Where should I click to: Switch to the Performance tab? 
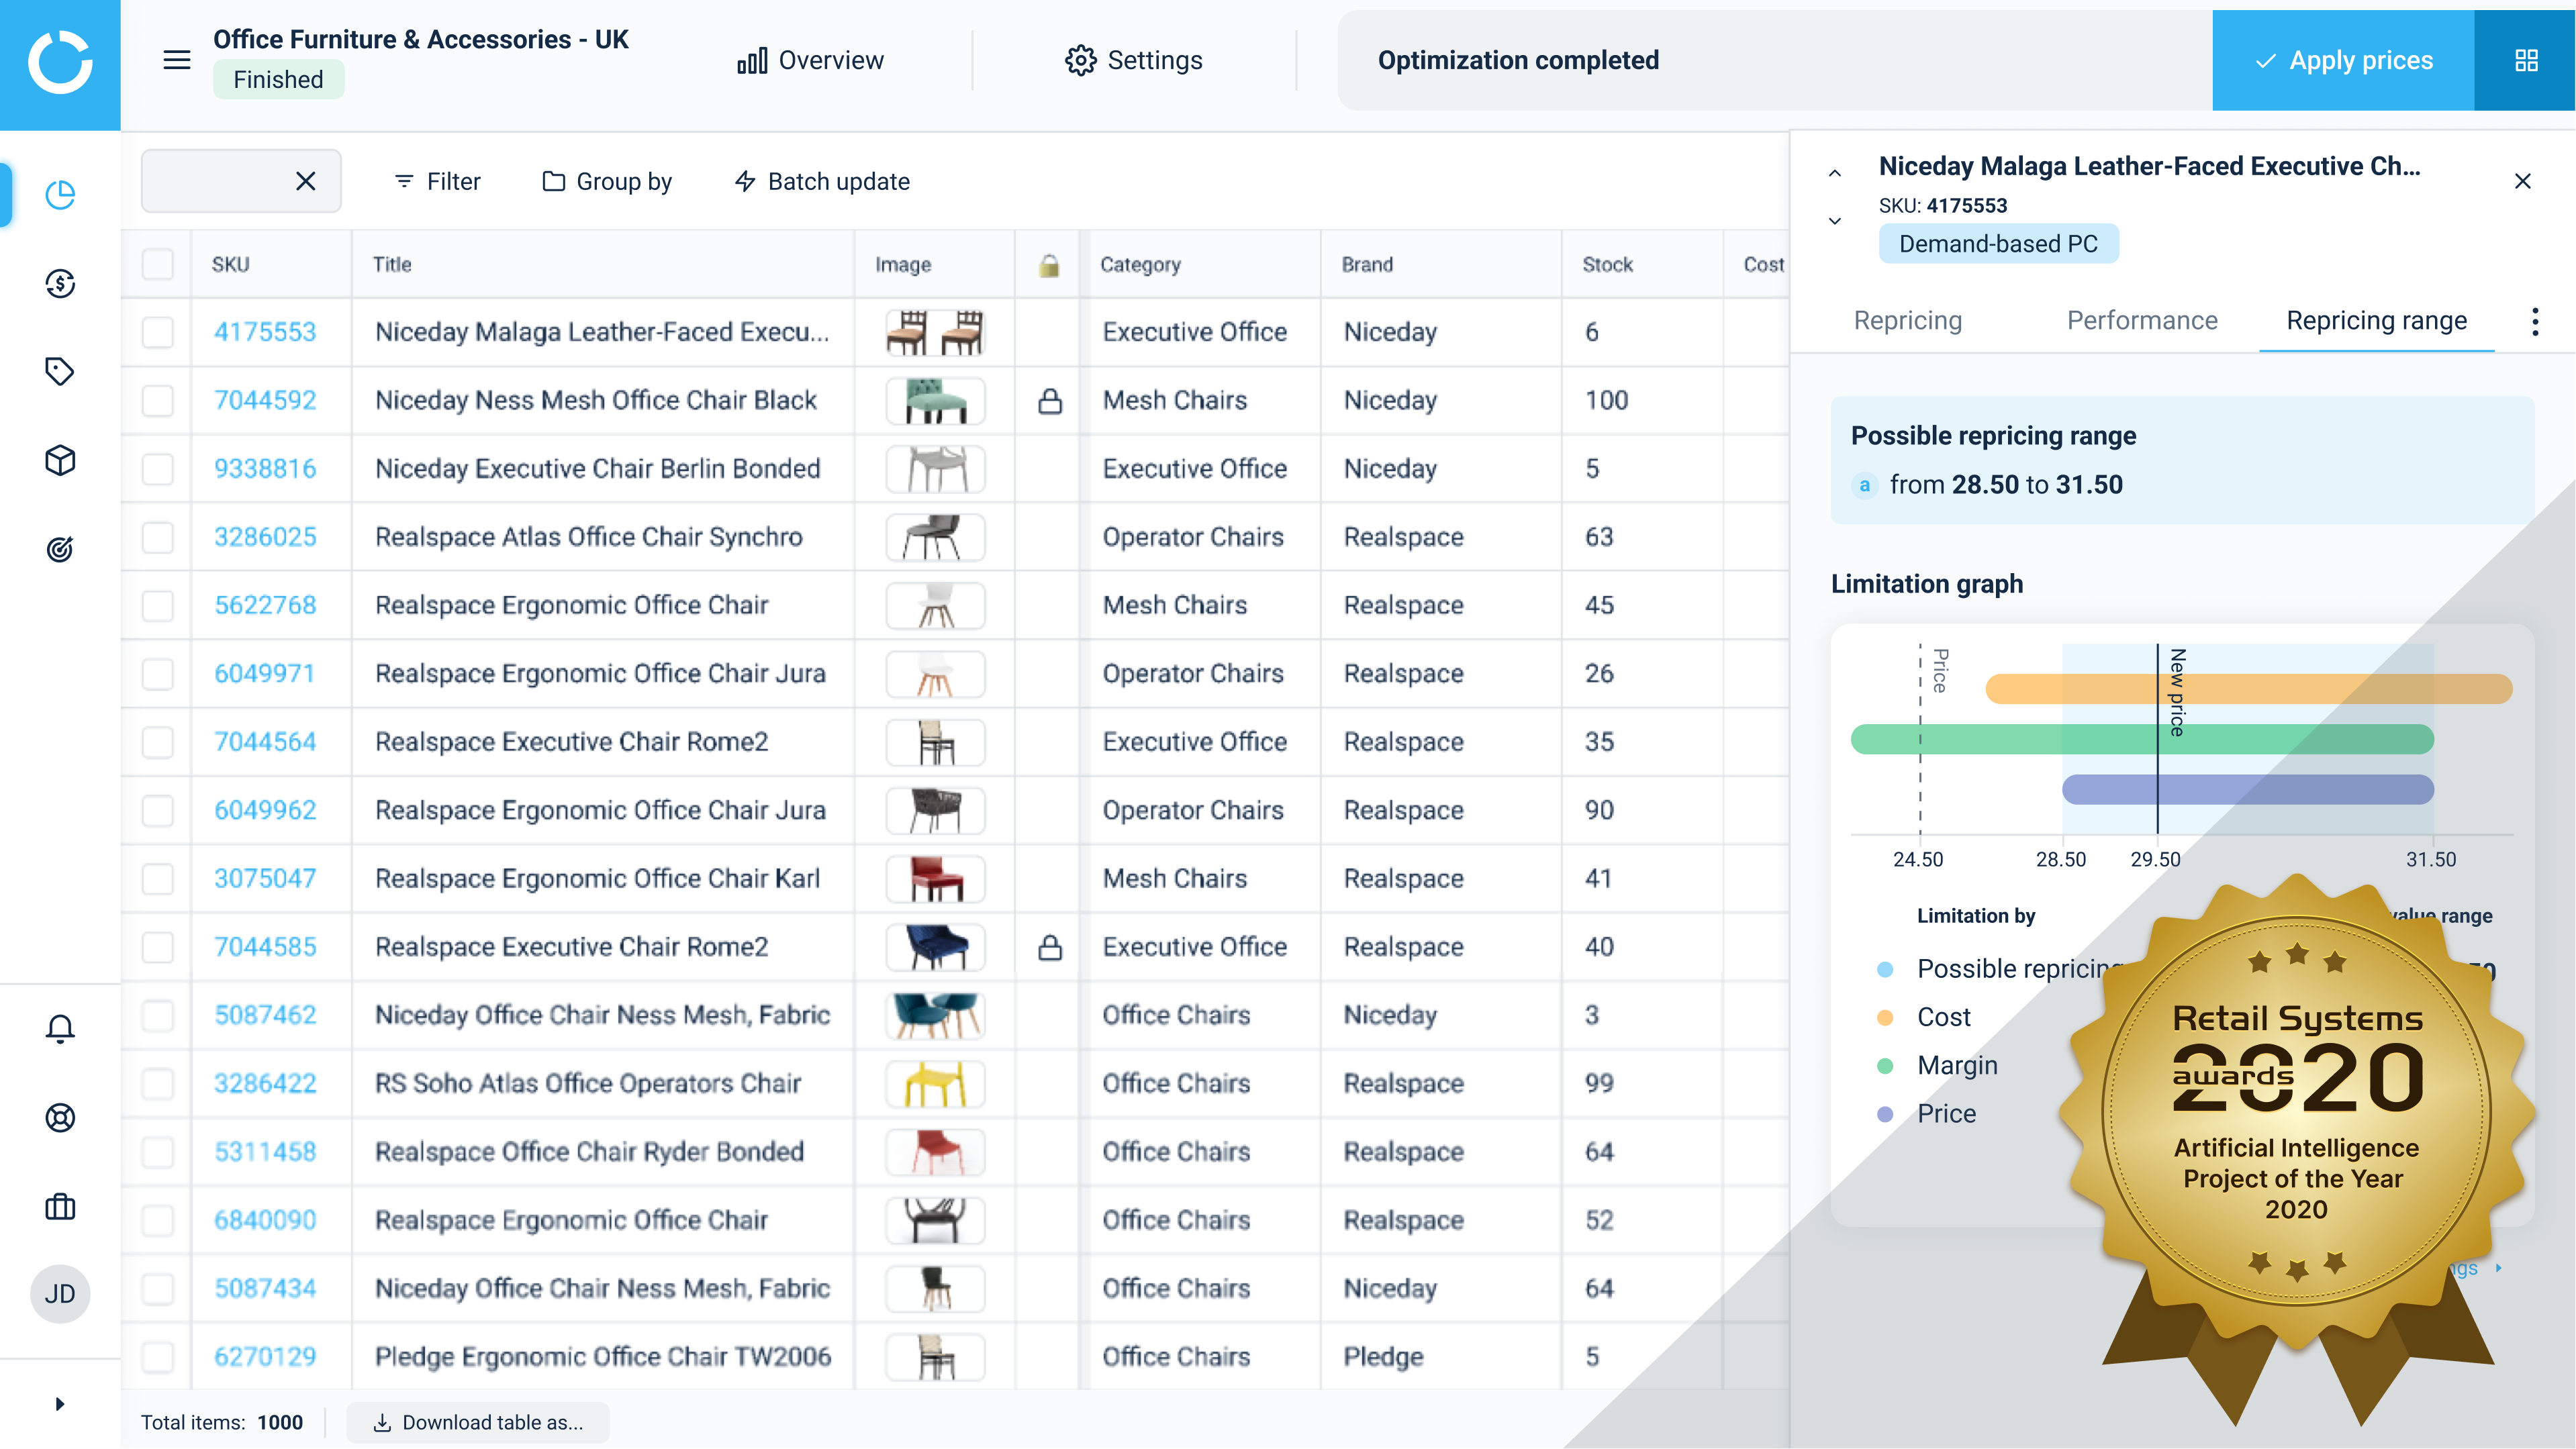[2141, 320]
